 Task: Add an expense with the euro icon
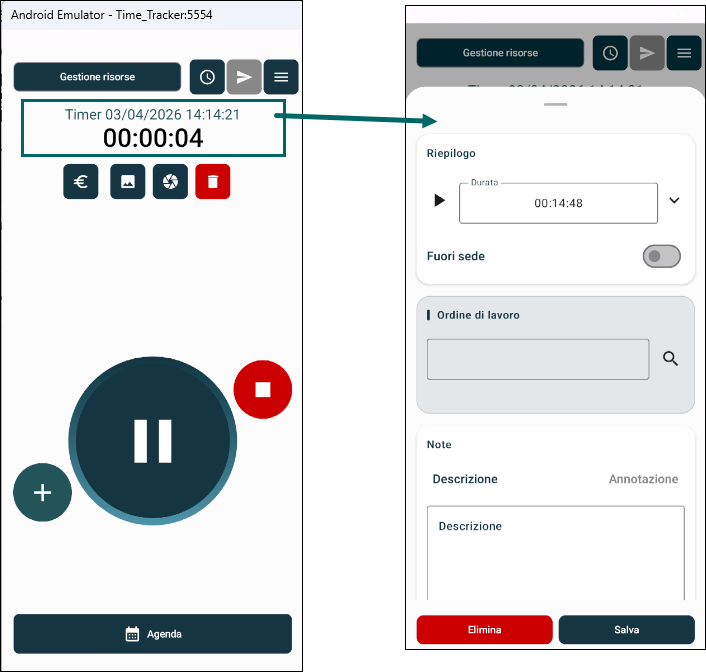(81, 182)
